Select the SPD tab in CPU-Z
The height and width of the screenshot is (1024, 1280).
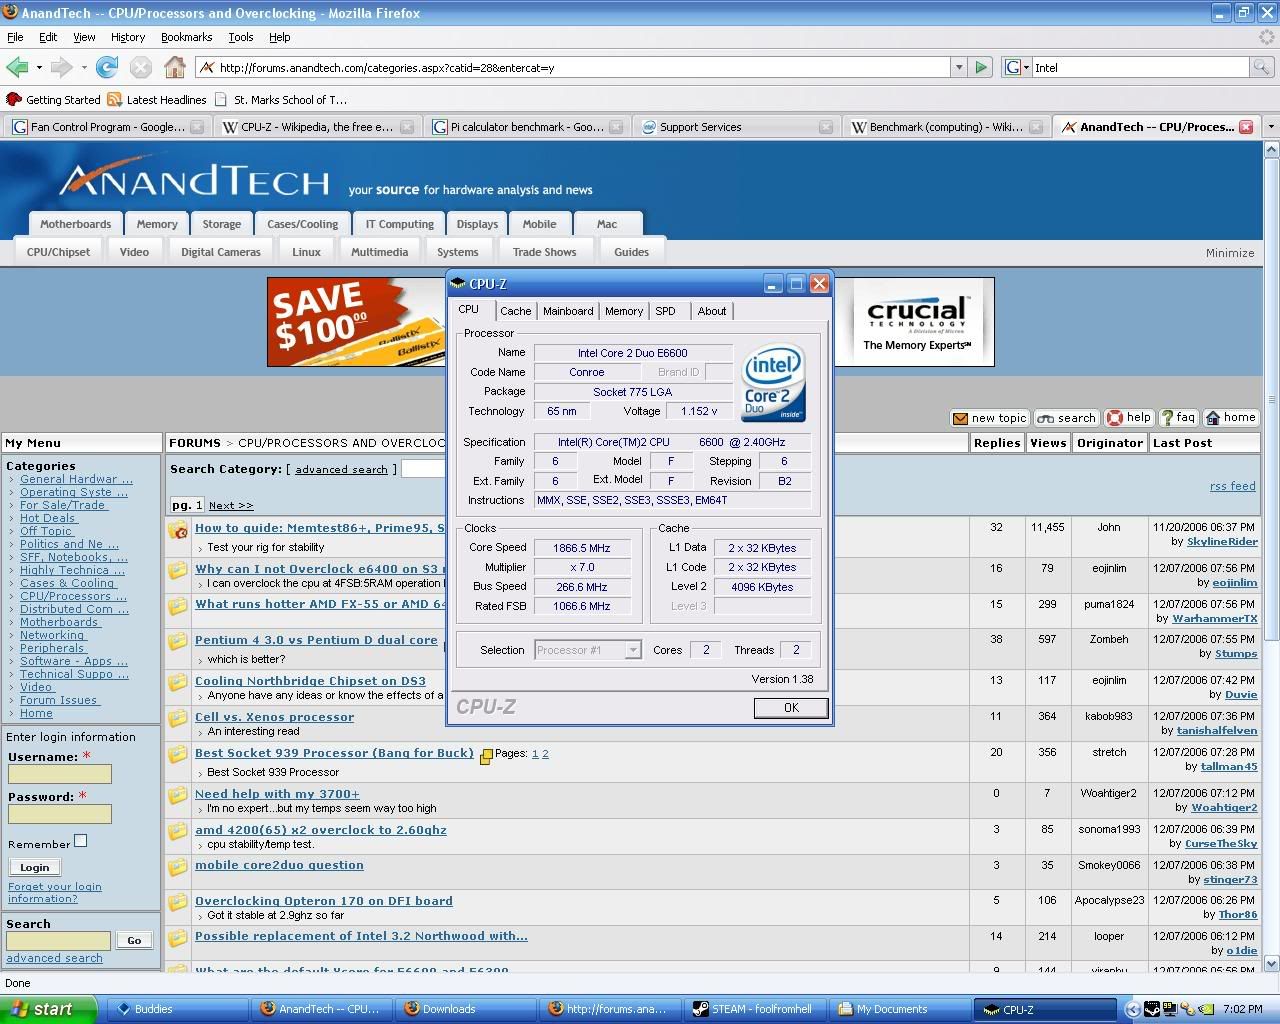point(665,311)
